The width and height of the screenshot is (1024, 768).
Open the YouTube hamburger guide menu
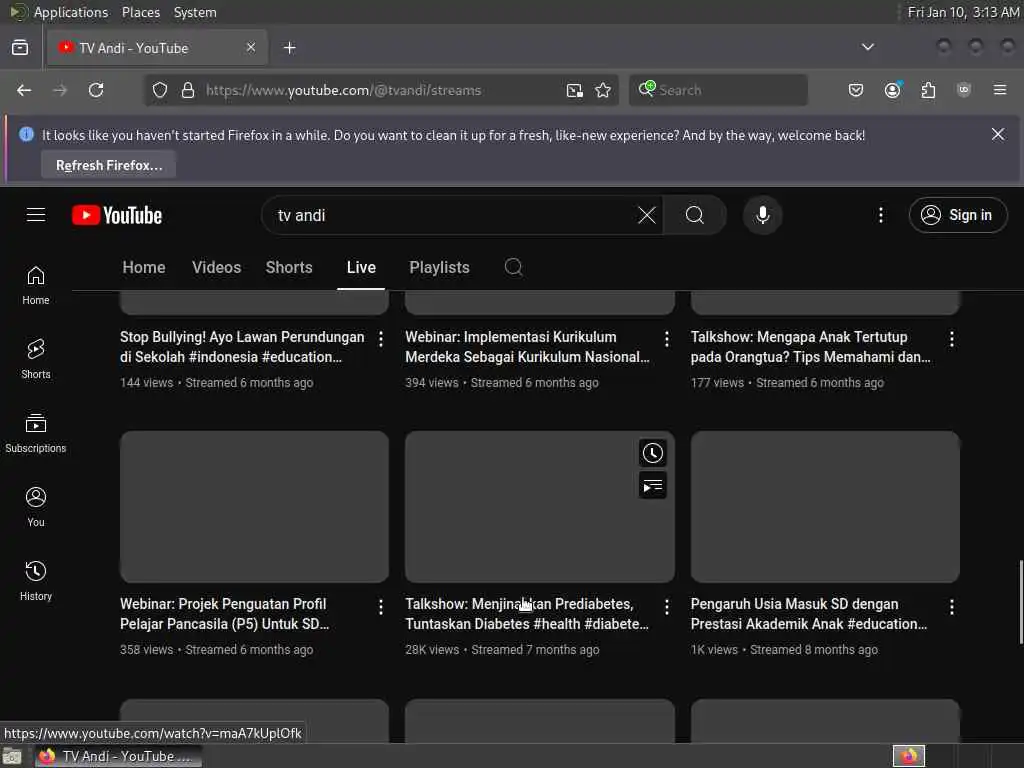pyautogui.click(x=36, y=215)
